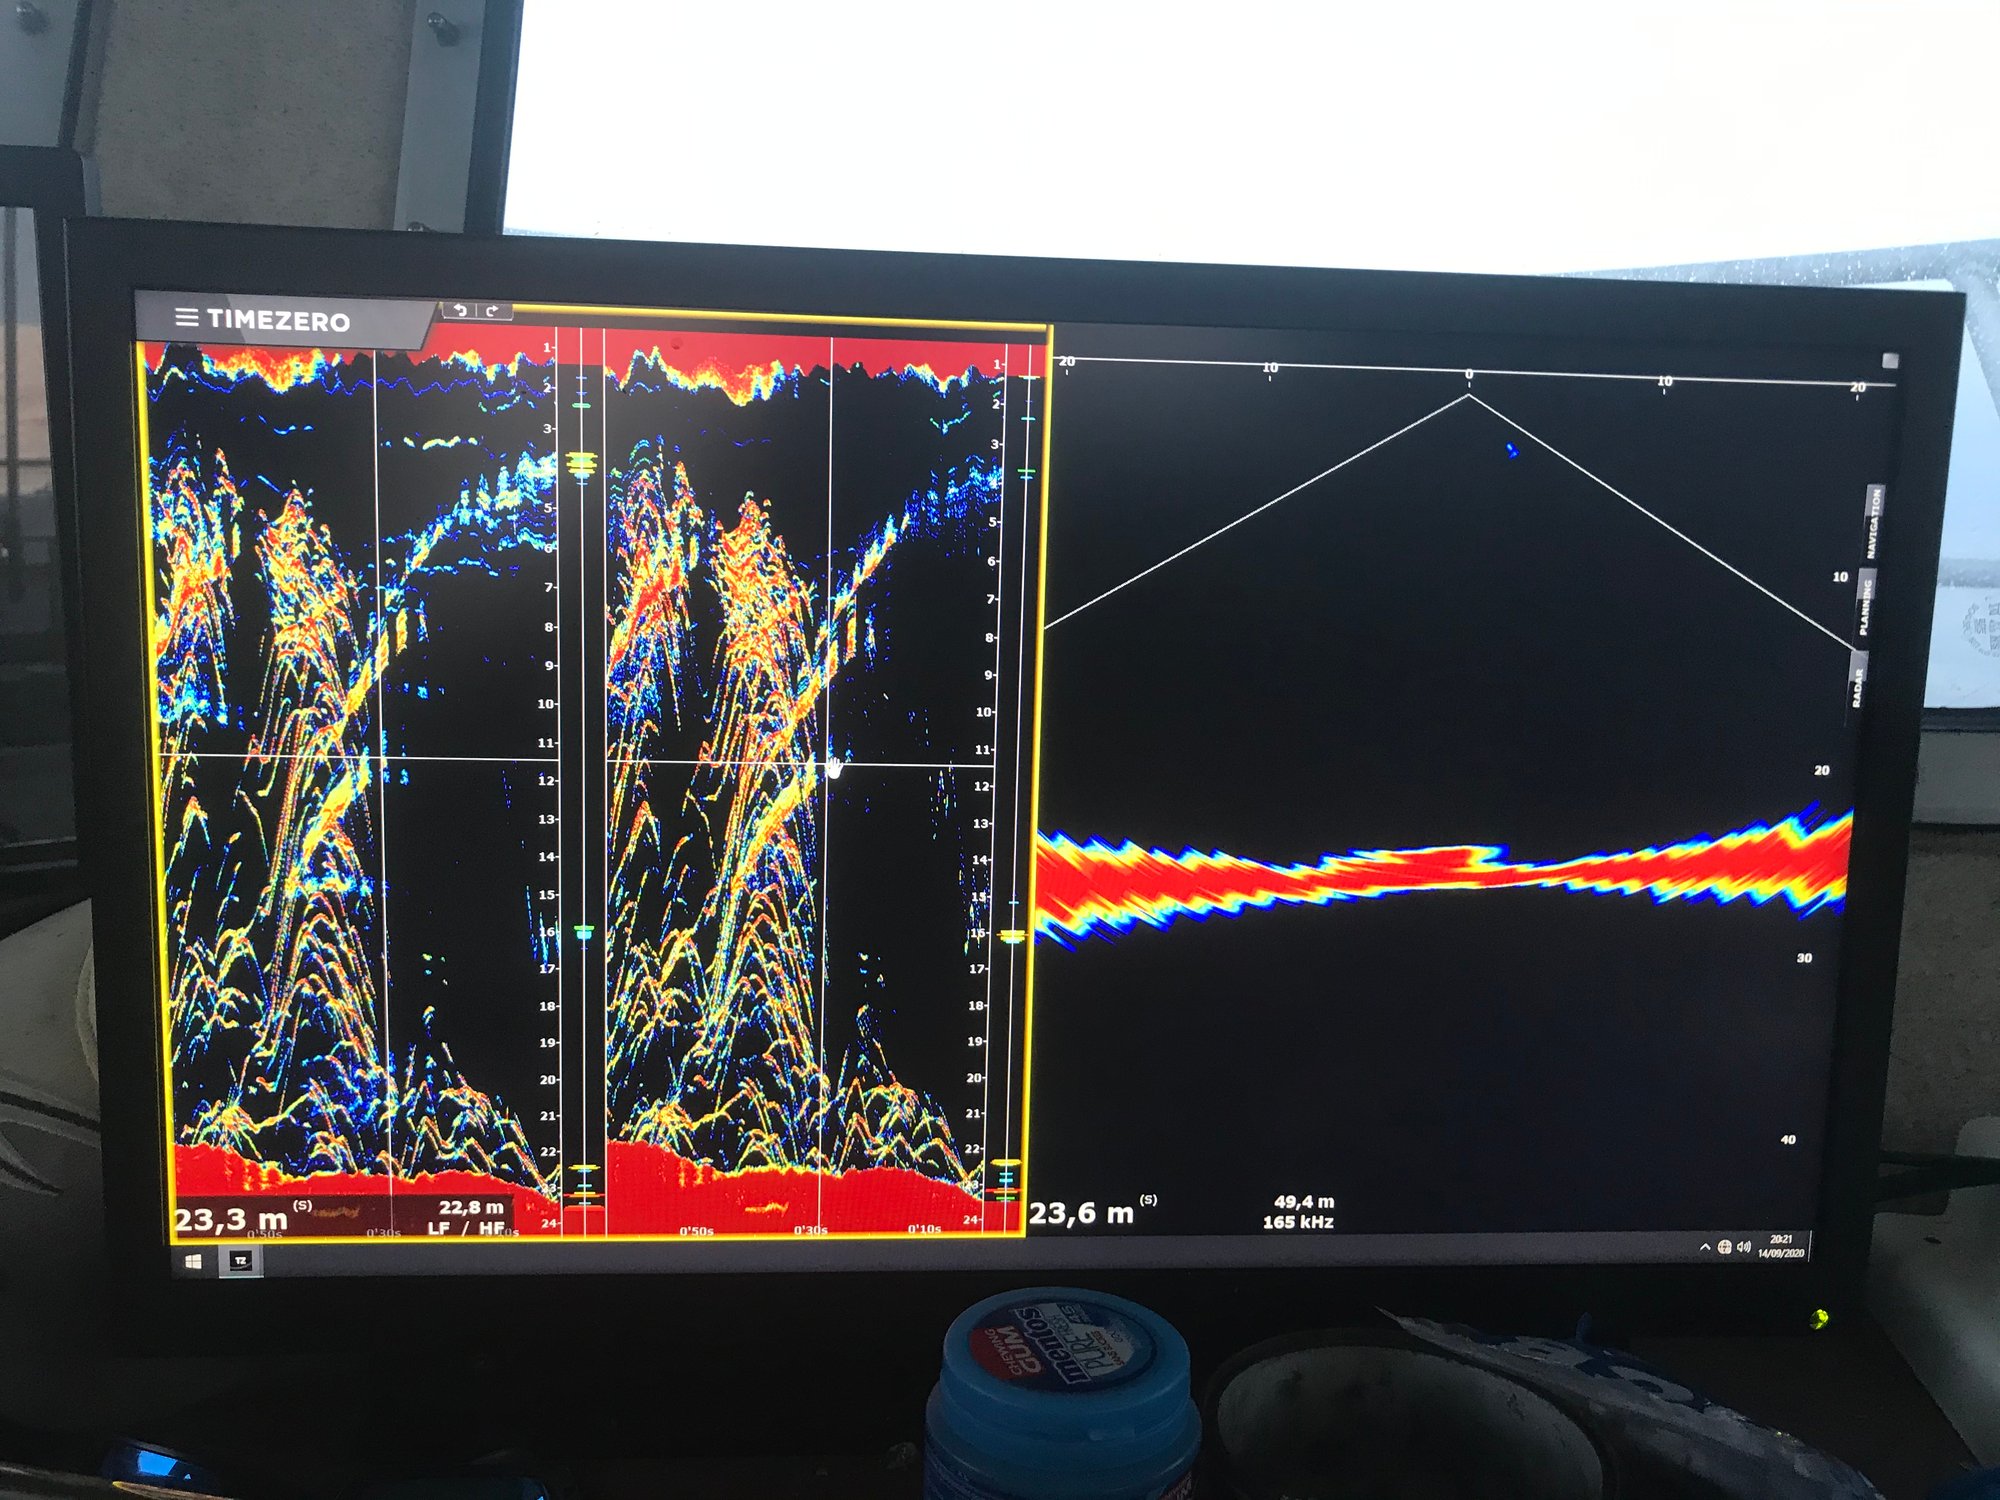The image size is (2000, 1500).
Task: Click the 23,3 m depth readout
Action: pos(232,1219)
